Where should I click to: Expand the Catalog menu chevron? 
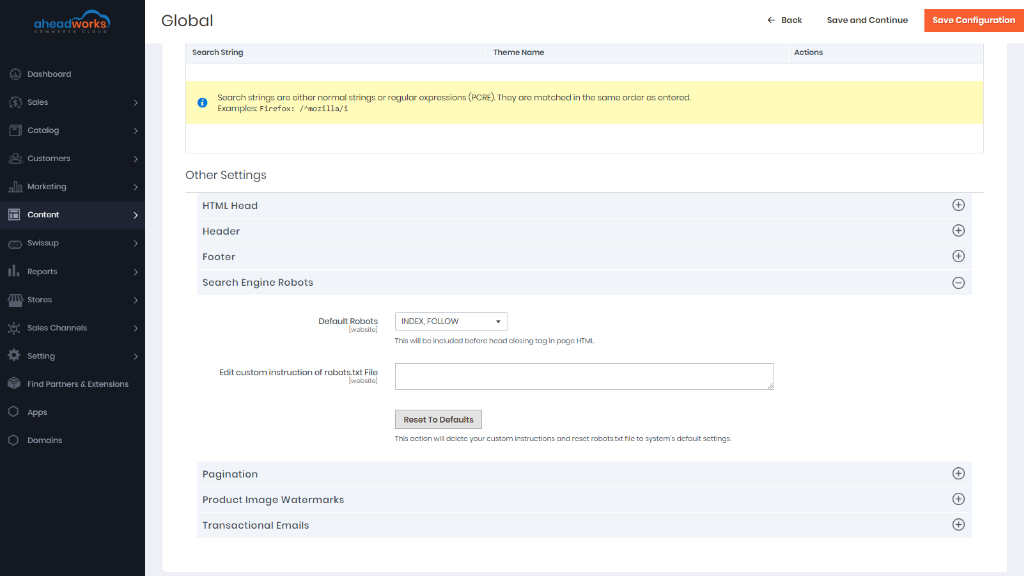click(x=136, y=131)
